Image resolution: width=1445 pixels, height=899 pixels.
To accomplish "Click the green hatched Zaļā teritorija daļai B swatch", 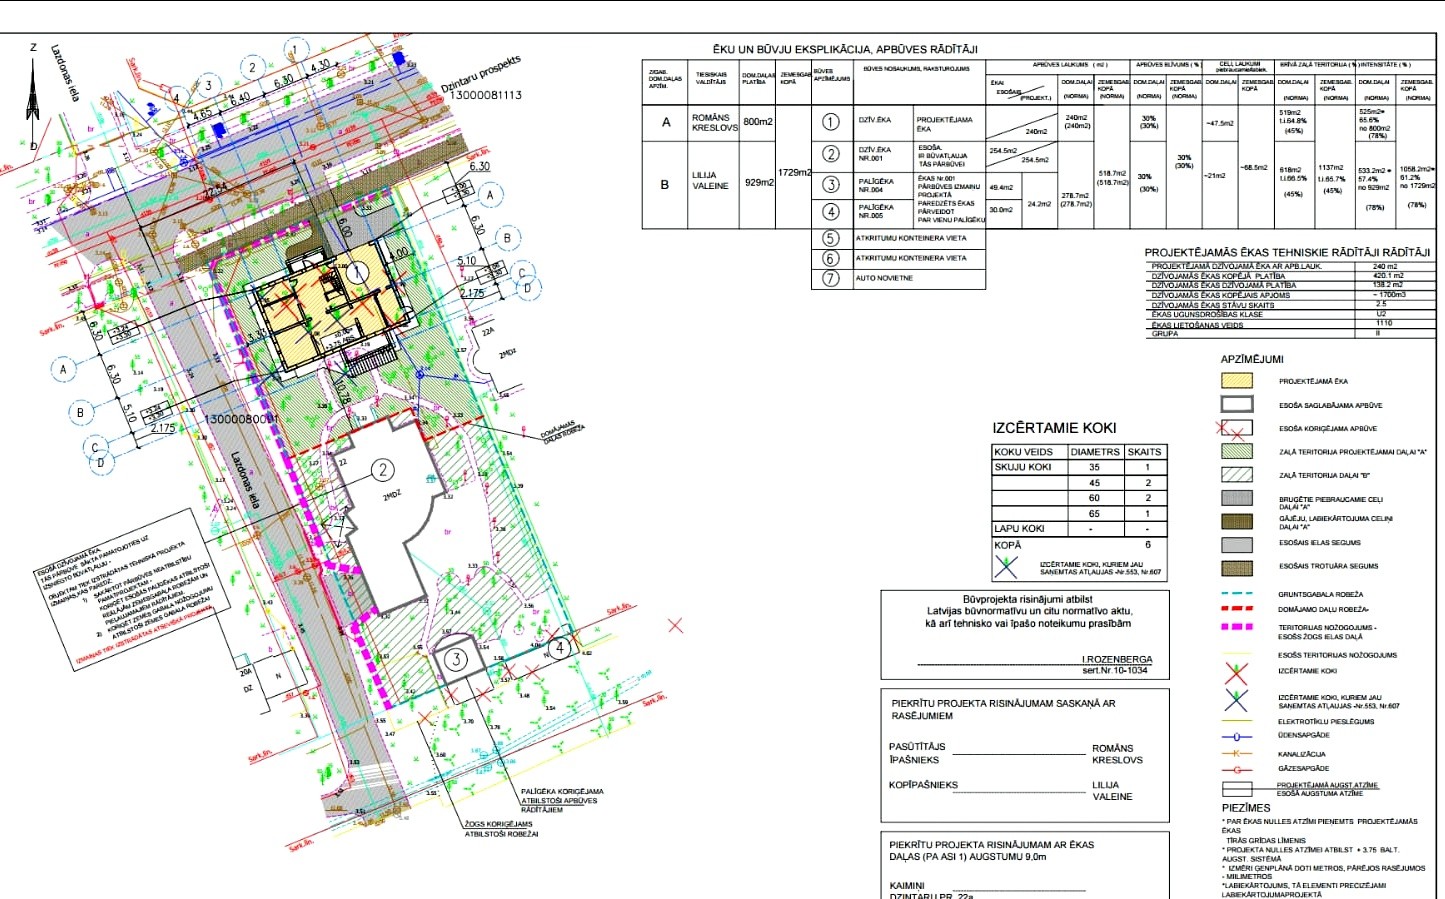I will tap(1237, 475).
